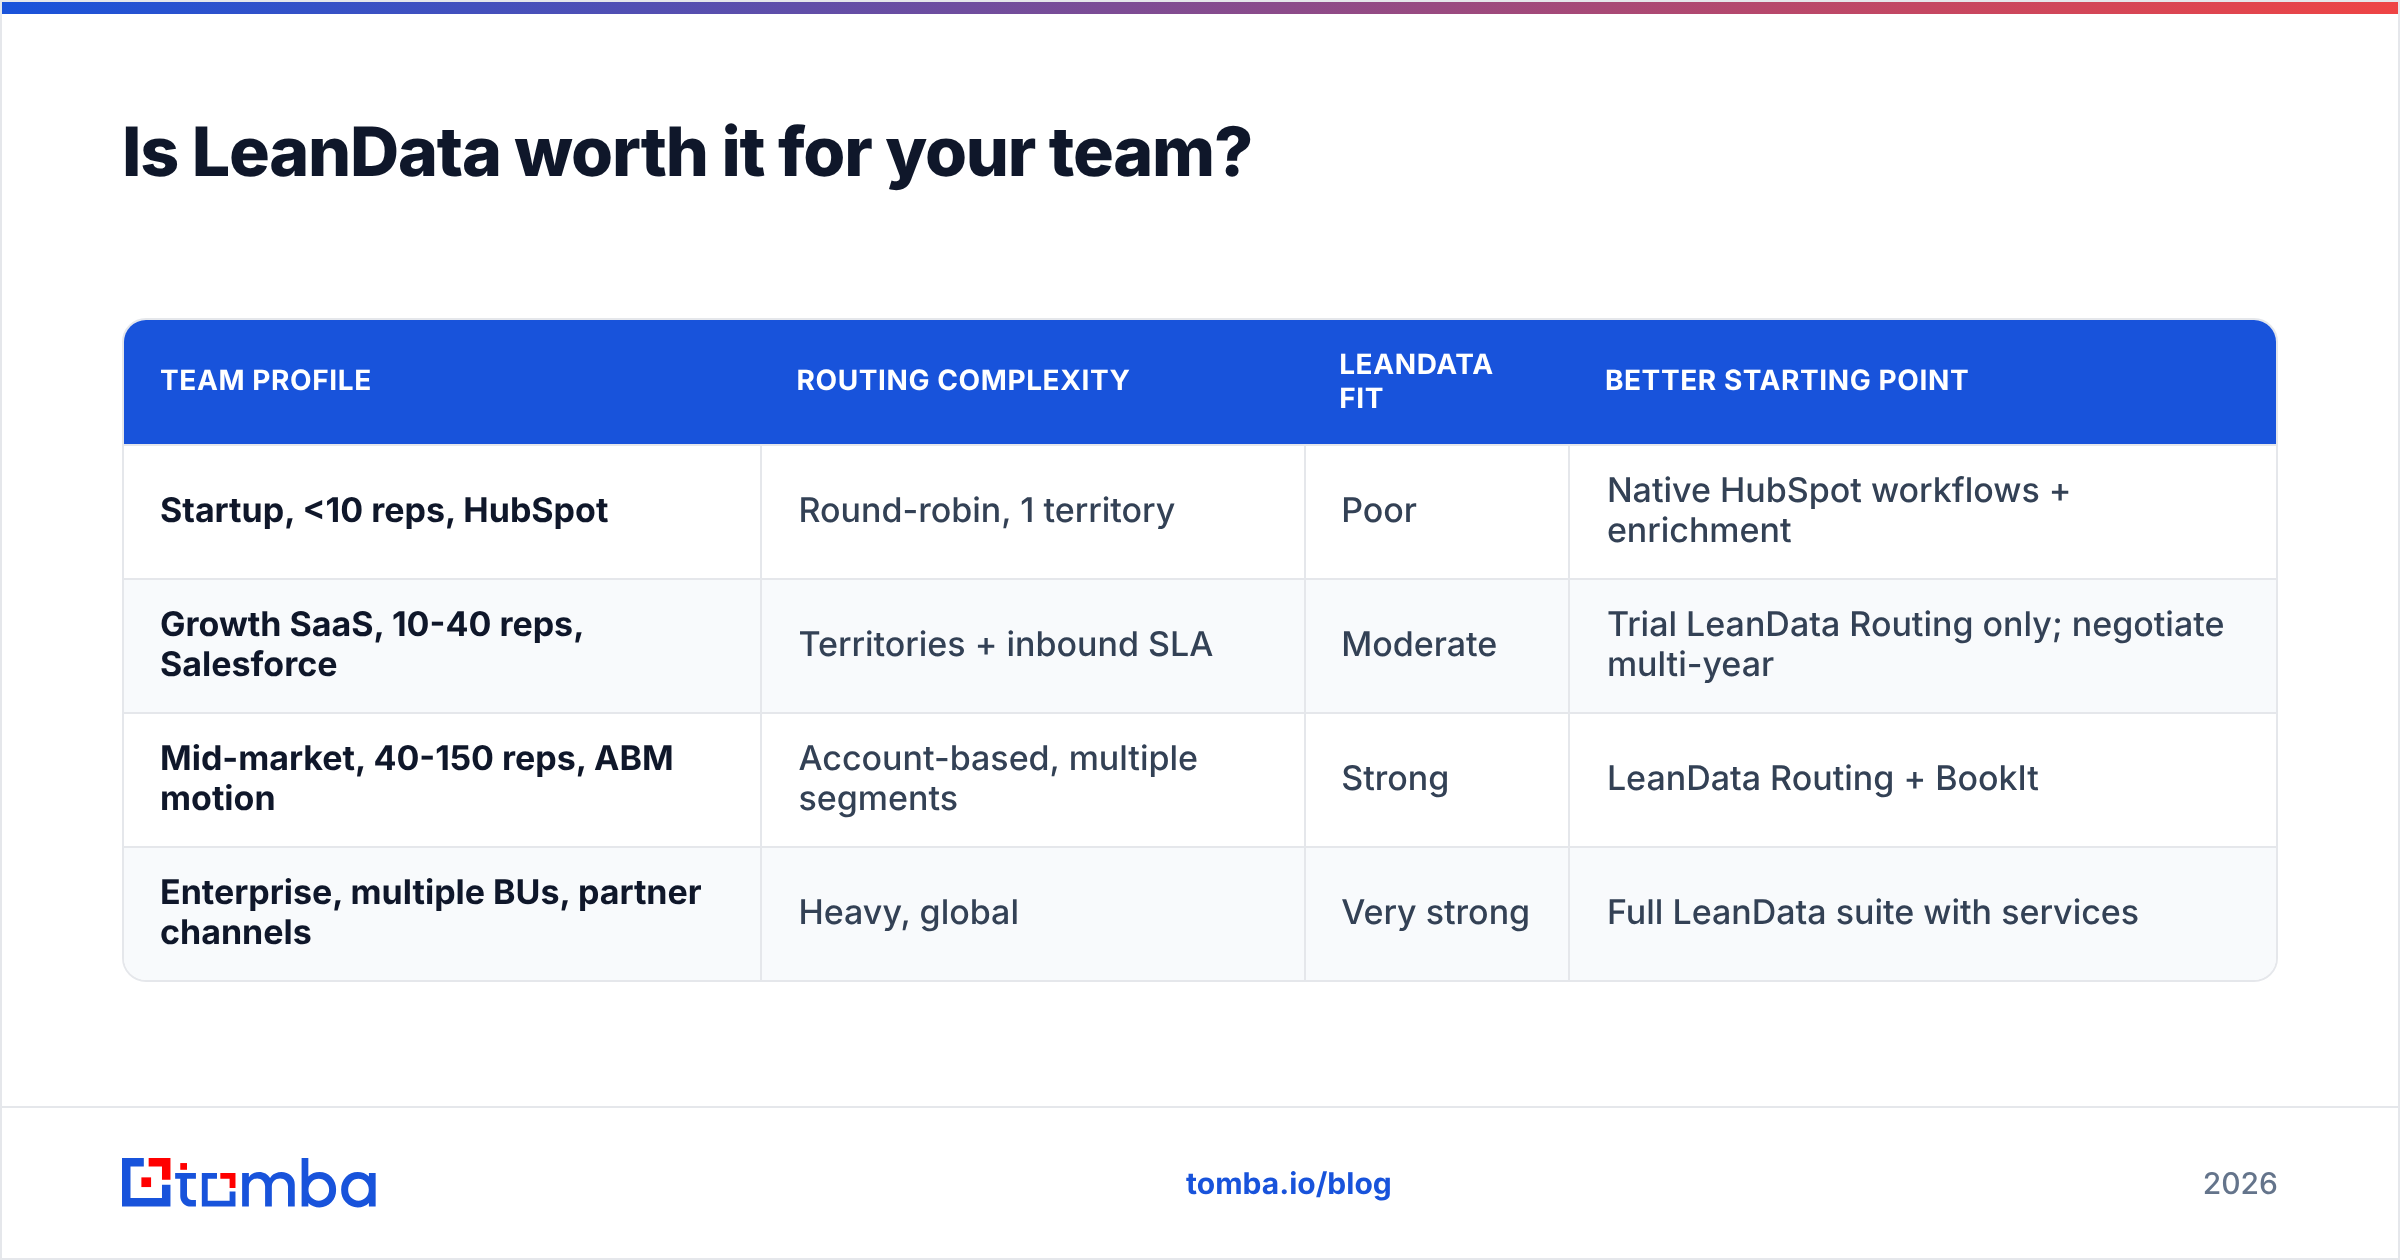Image resolution: width=2400 pixels, height=1260 pixels.
Task: Click the 'Round-robin, 1 territory' cell
Action: point(1033,511)
